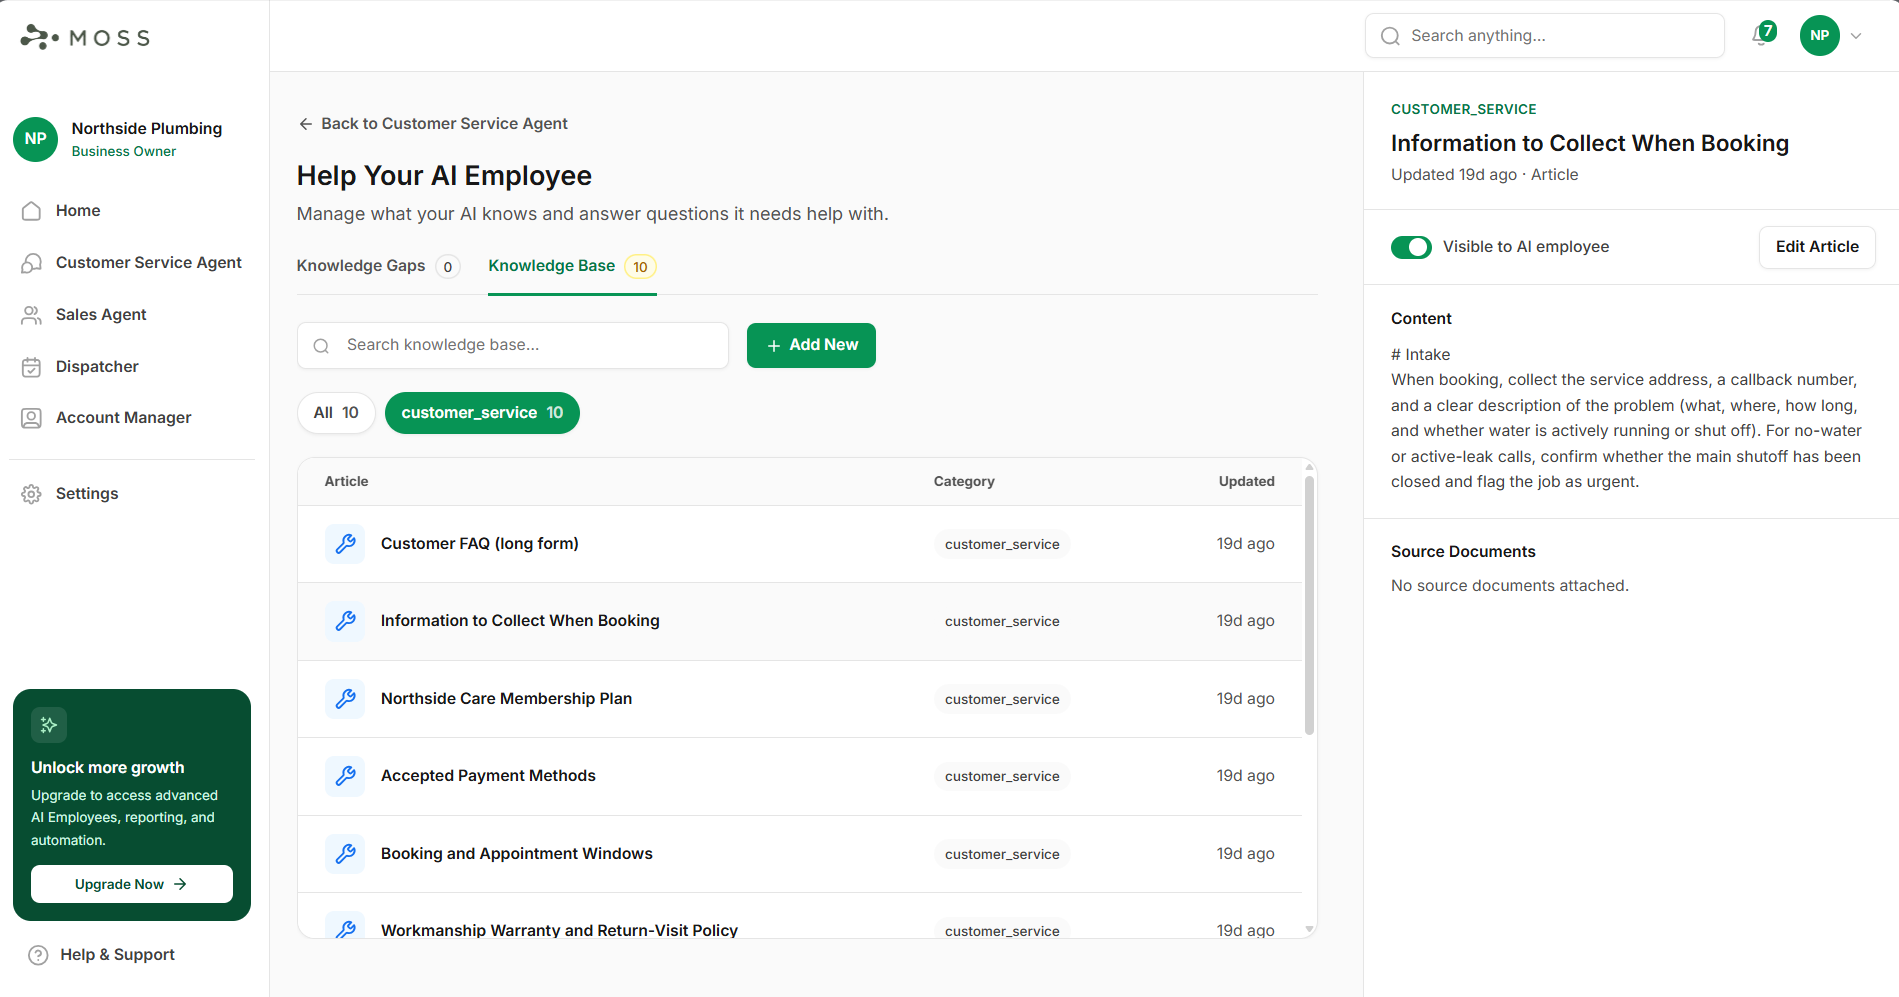This screenshot has width=1899, height=997.
Task: Focus the Search anything field
Action: (1545, 36)
